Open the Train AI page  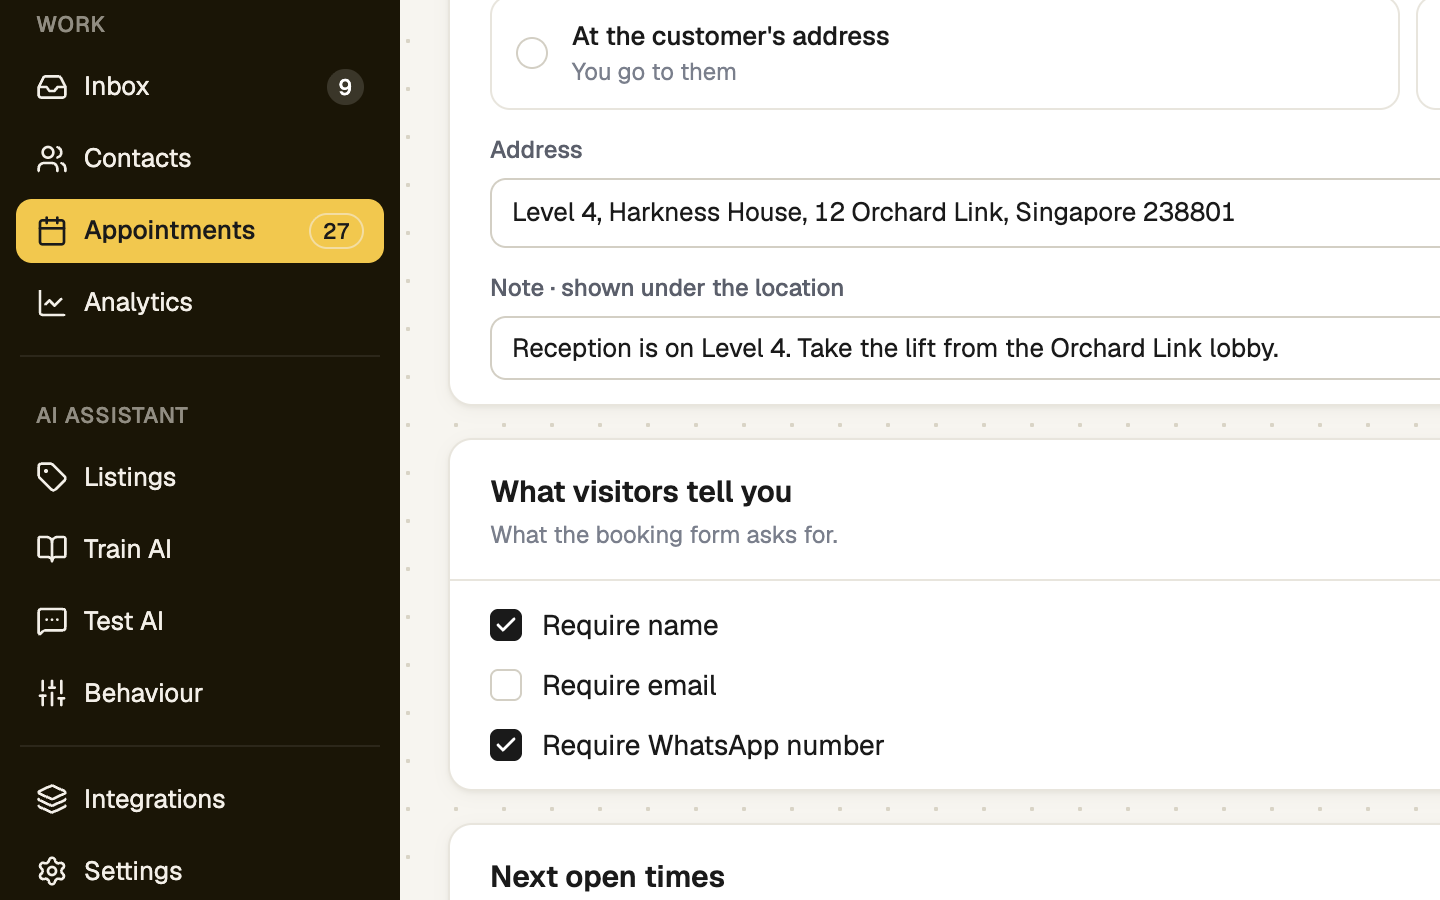pos(200,549)
